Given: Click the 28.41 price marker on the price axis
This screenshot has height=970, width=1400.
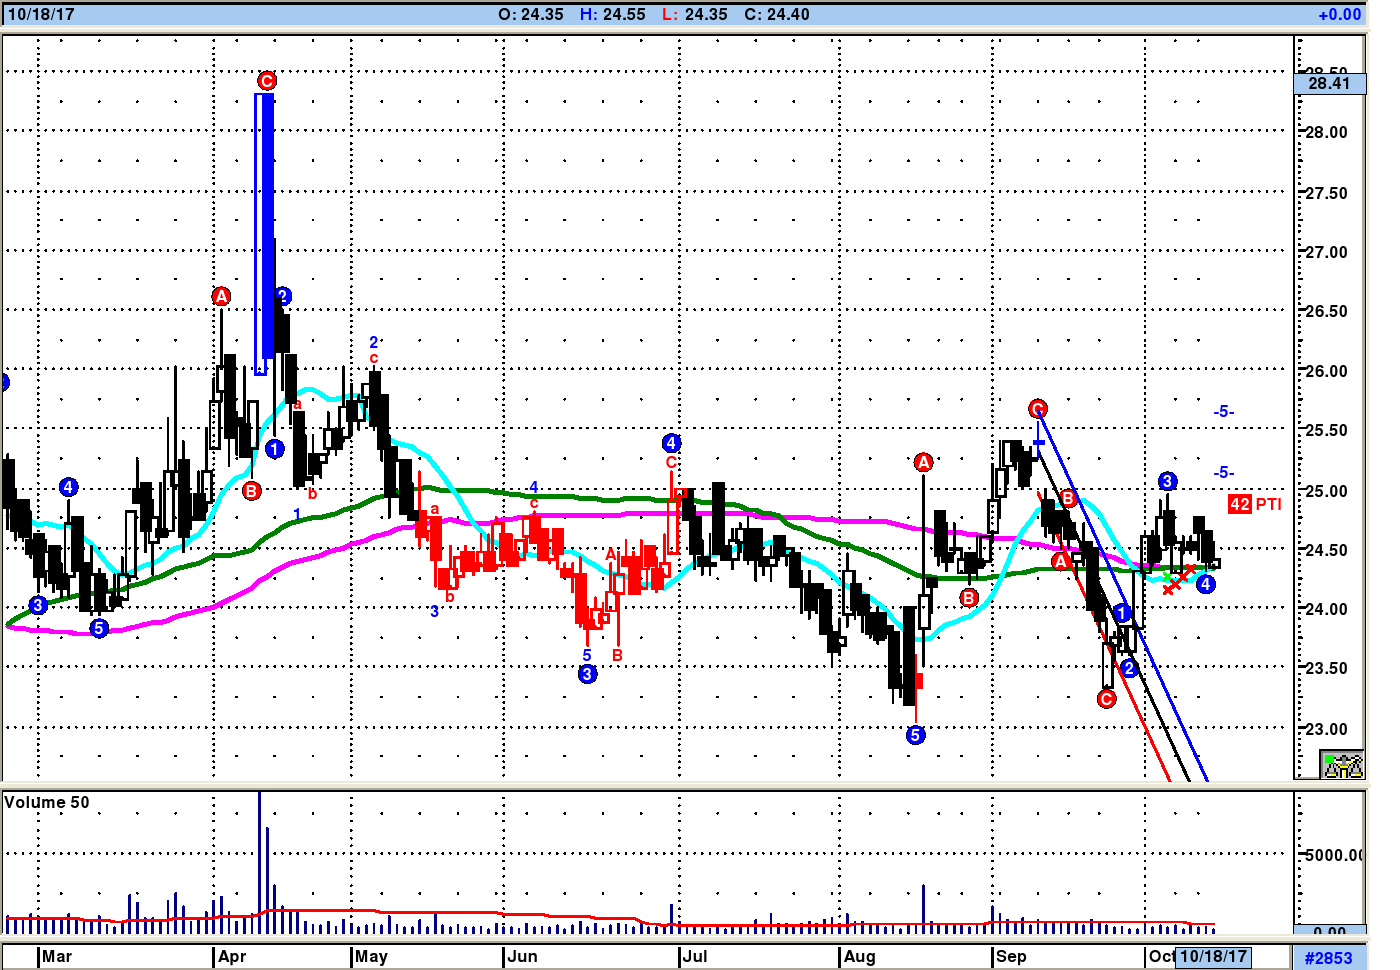Looking at the screenshot, I should click(x=1329, y=83).
